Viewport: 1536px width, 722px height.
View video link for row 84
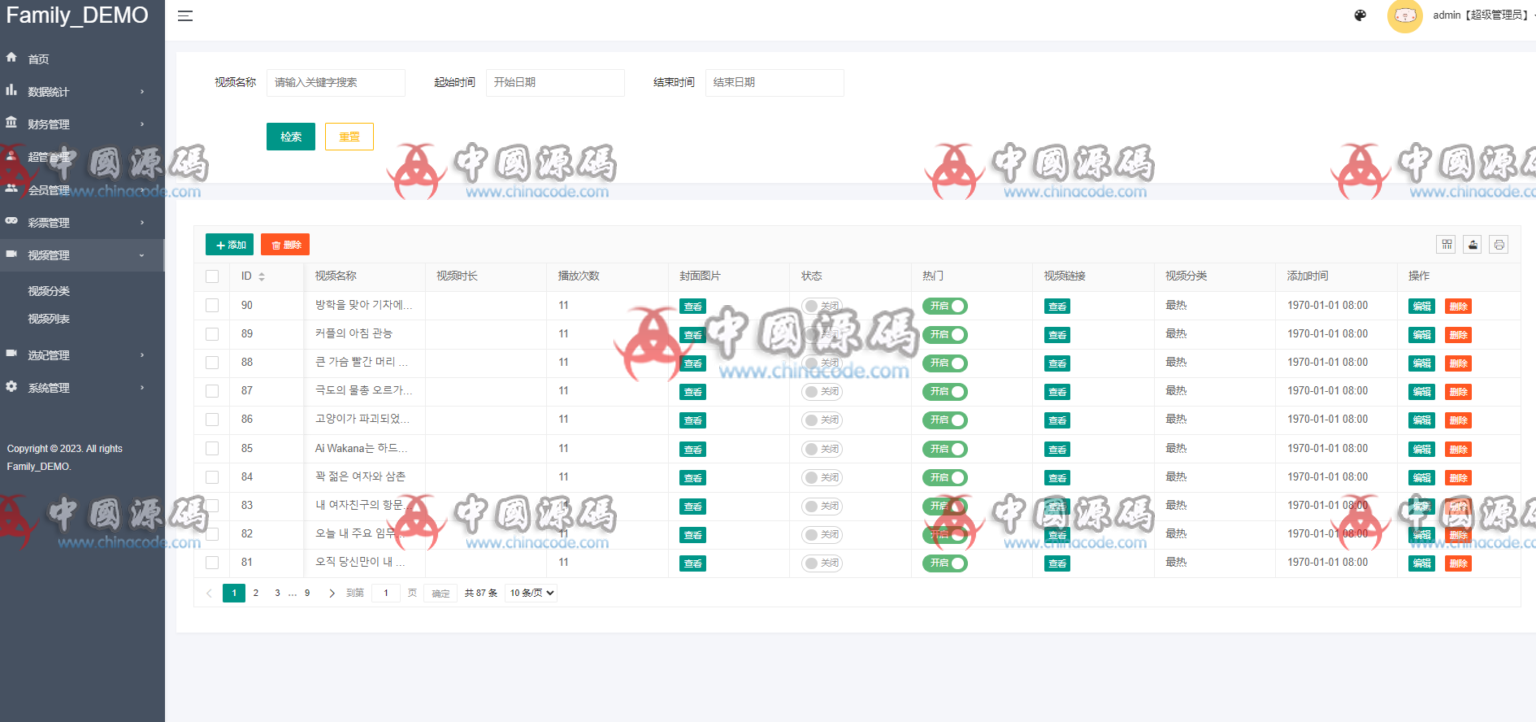(x=1057, y=478)
